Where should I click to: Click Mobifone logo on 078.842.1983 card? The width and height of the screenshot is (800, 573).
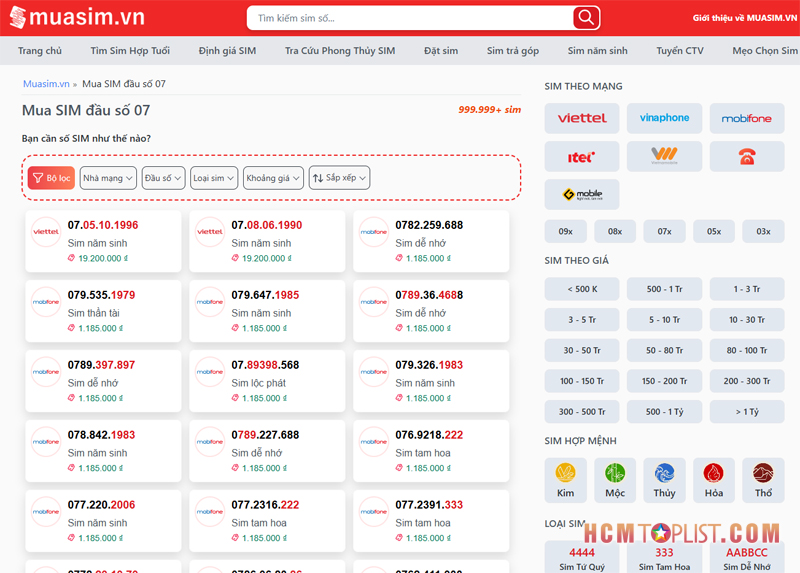tap(46, 442)
